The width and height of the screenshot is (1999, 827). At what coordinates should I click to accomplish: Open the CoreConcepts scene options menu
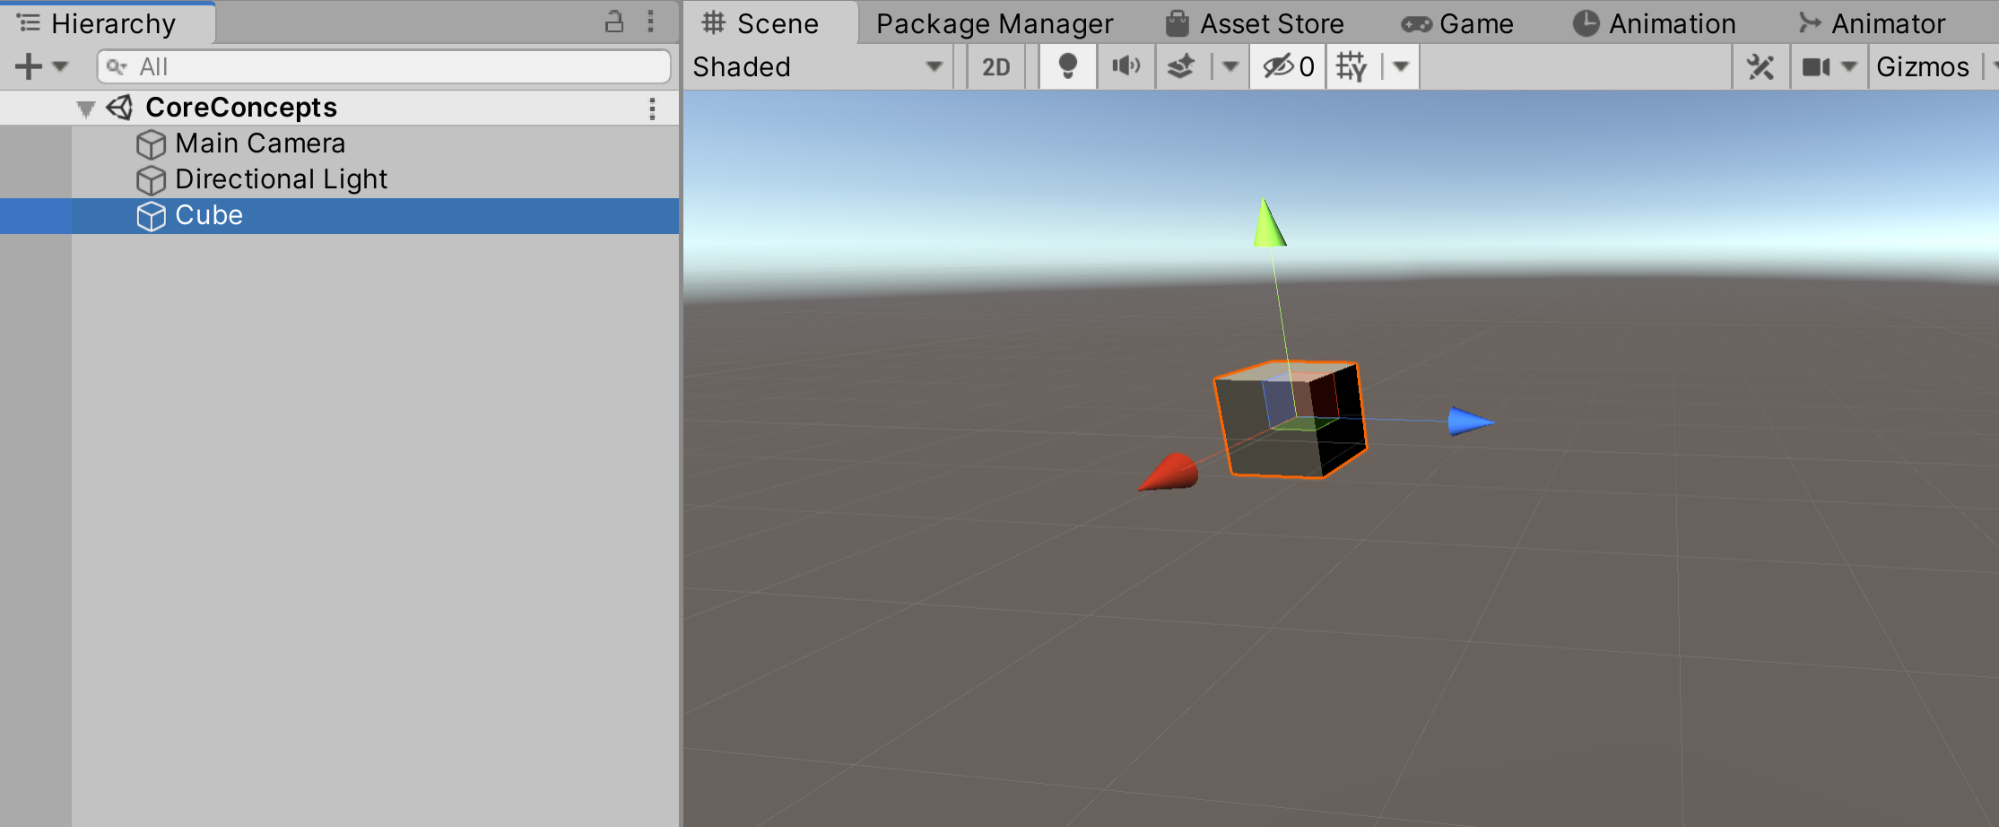652,108
